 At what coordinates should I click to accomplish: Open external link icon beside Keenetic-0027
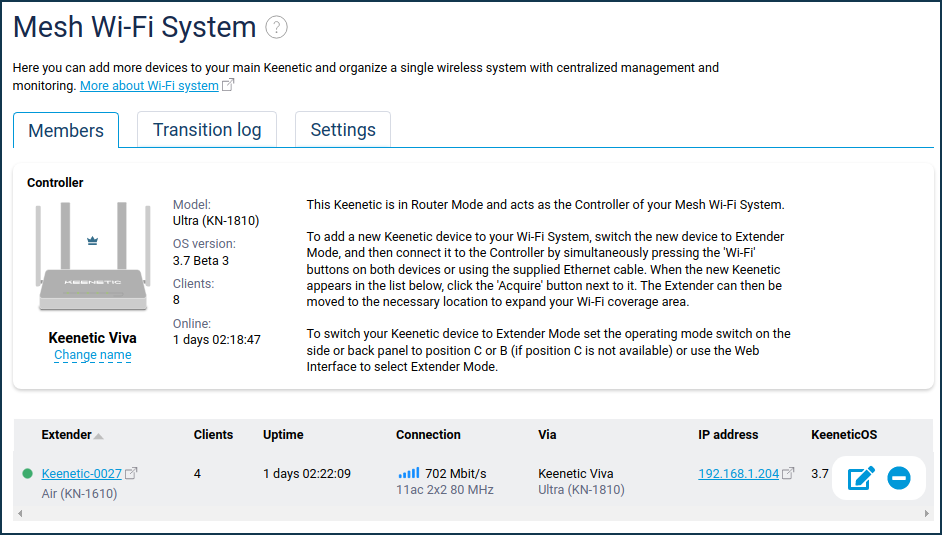(x=131, y=473)
